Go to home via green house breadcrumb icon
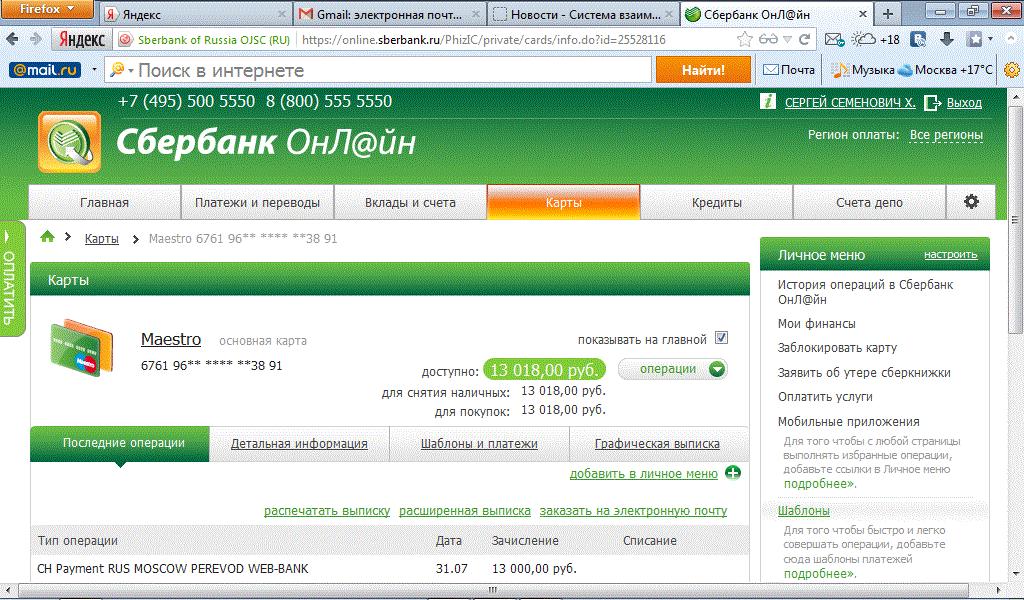The image size is (1024, 600). click(x=47, y=237)
